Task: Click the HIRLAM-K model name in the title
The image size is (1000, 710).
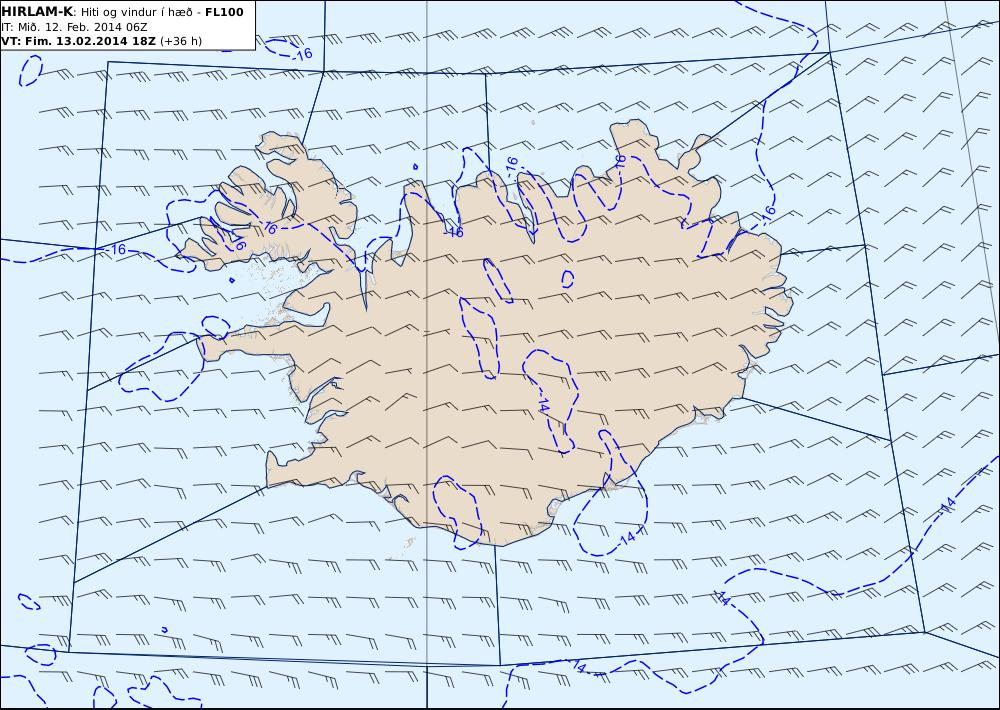Action: [37, 12]
